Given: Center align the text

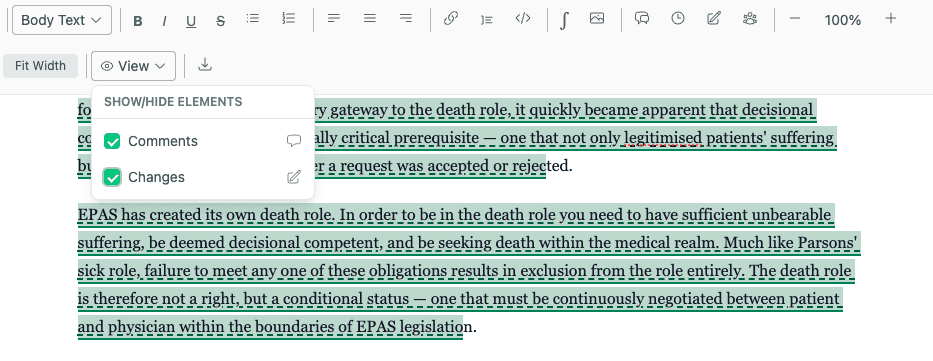Looking at the screenshot, I should click(x=370, y=18).
